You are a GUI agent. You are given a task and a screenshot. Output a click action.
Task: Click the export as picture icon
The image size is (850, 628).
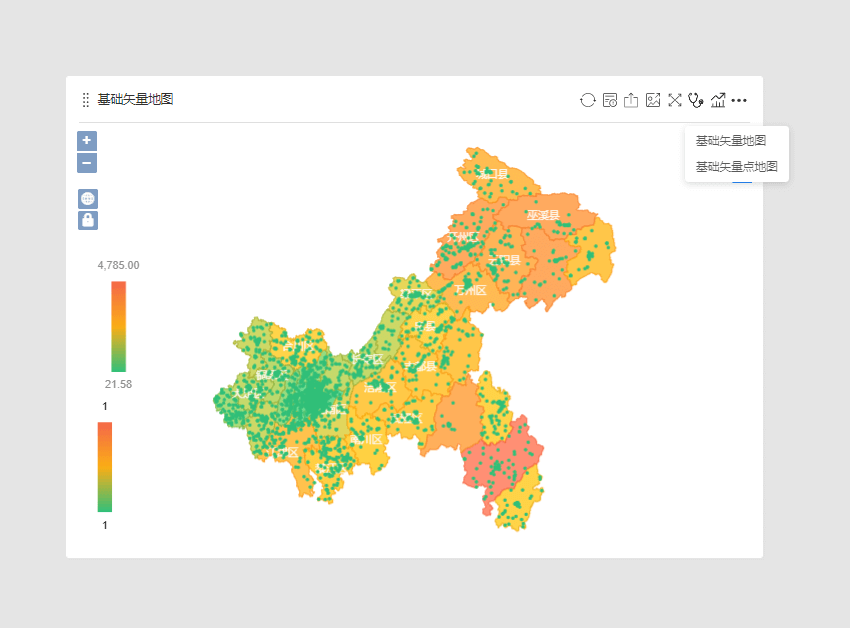tap(653, 100)
